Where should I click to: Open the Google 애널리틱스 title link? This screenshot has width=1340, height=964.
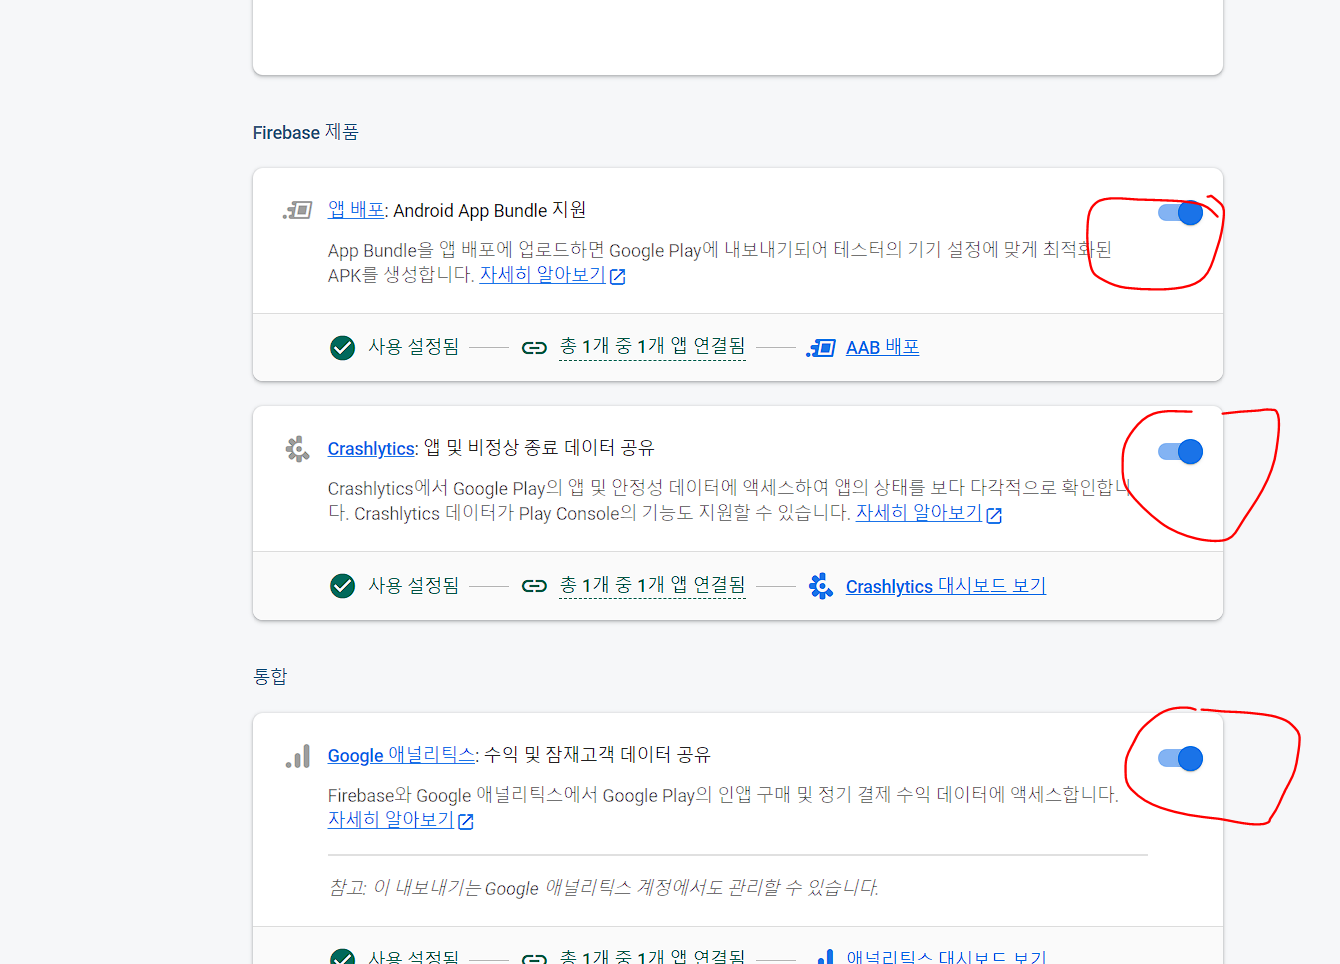pyautogui.click(x=401, y=755)
